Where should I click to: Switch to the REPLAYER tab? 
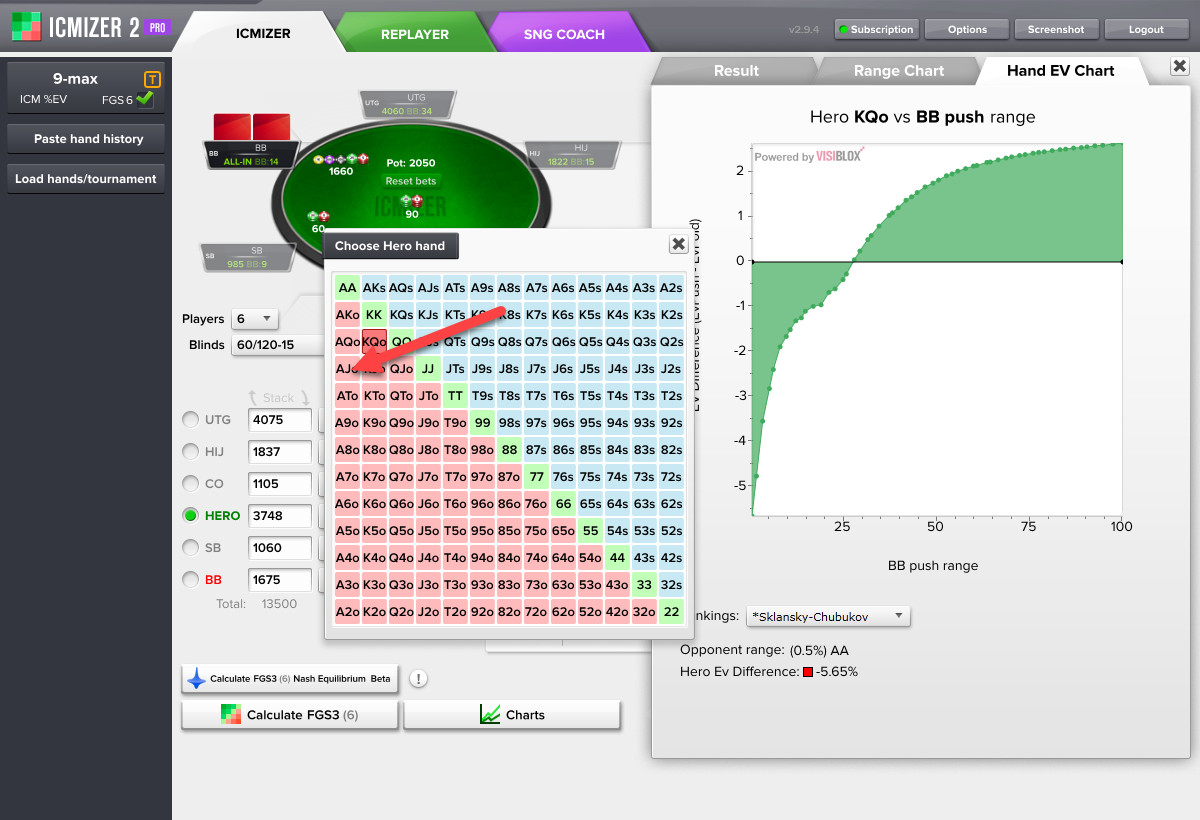tap(414, 34)
